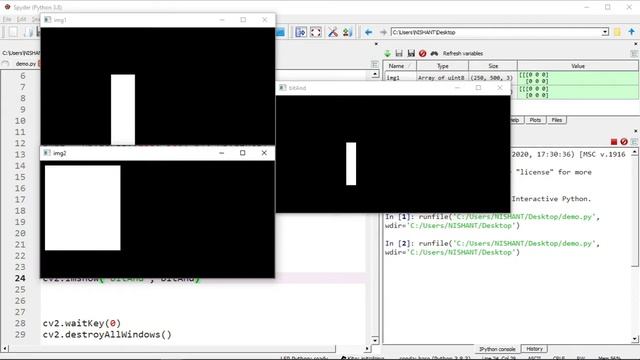
Task: Open the demo.py editor tab
Action: point(25,64)
